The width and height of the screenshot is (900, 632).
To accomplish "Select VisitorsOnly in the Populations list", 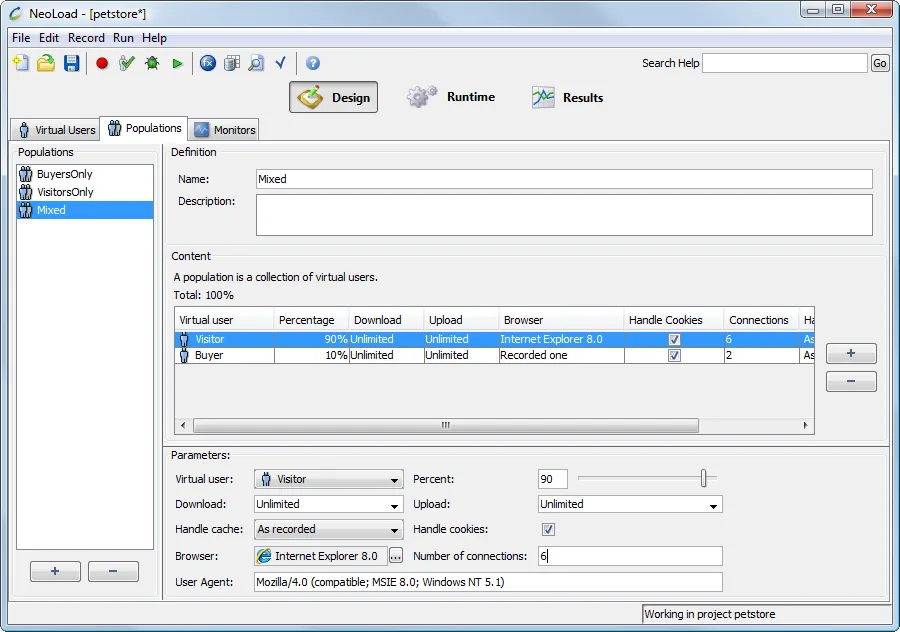I will point(85,192).
